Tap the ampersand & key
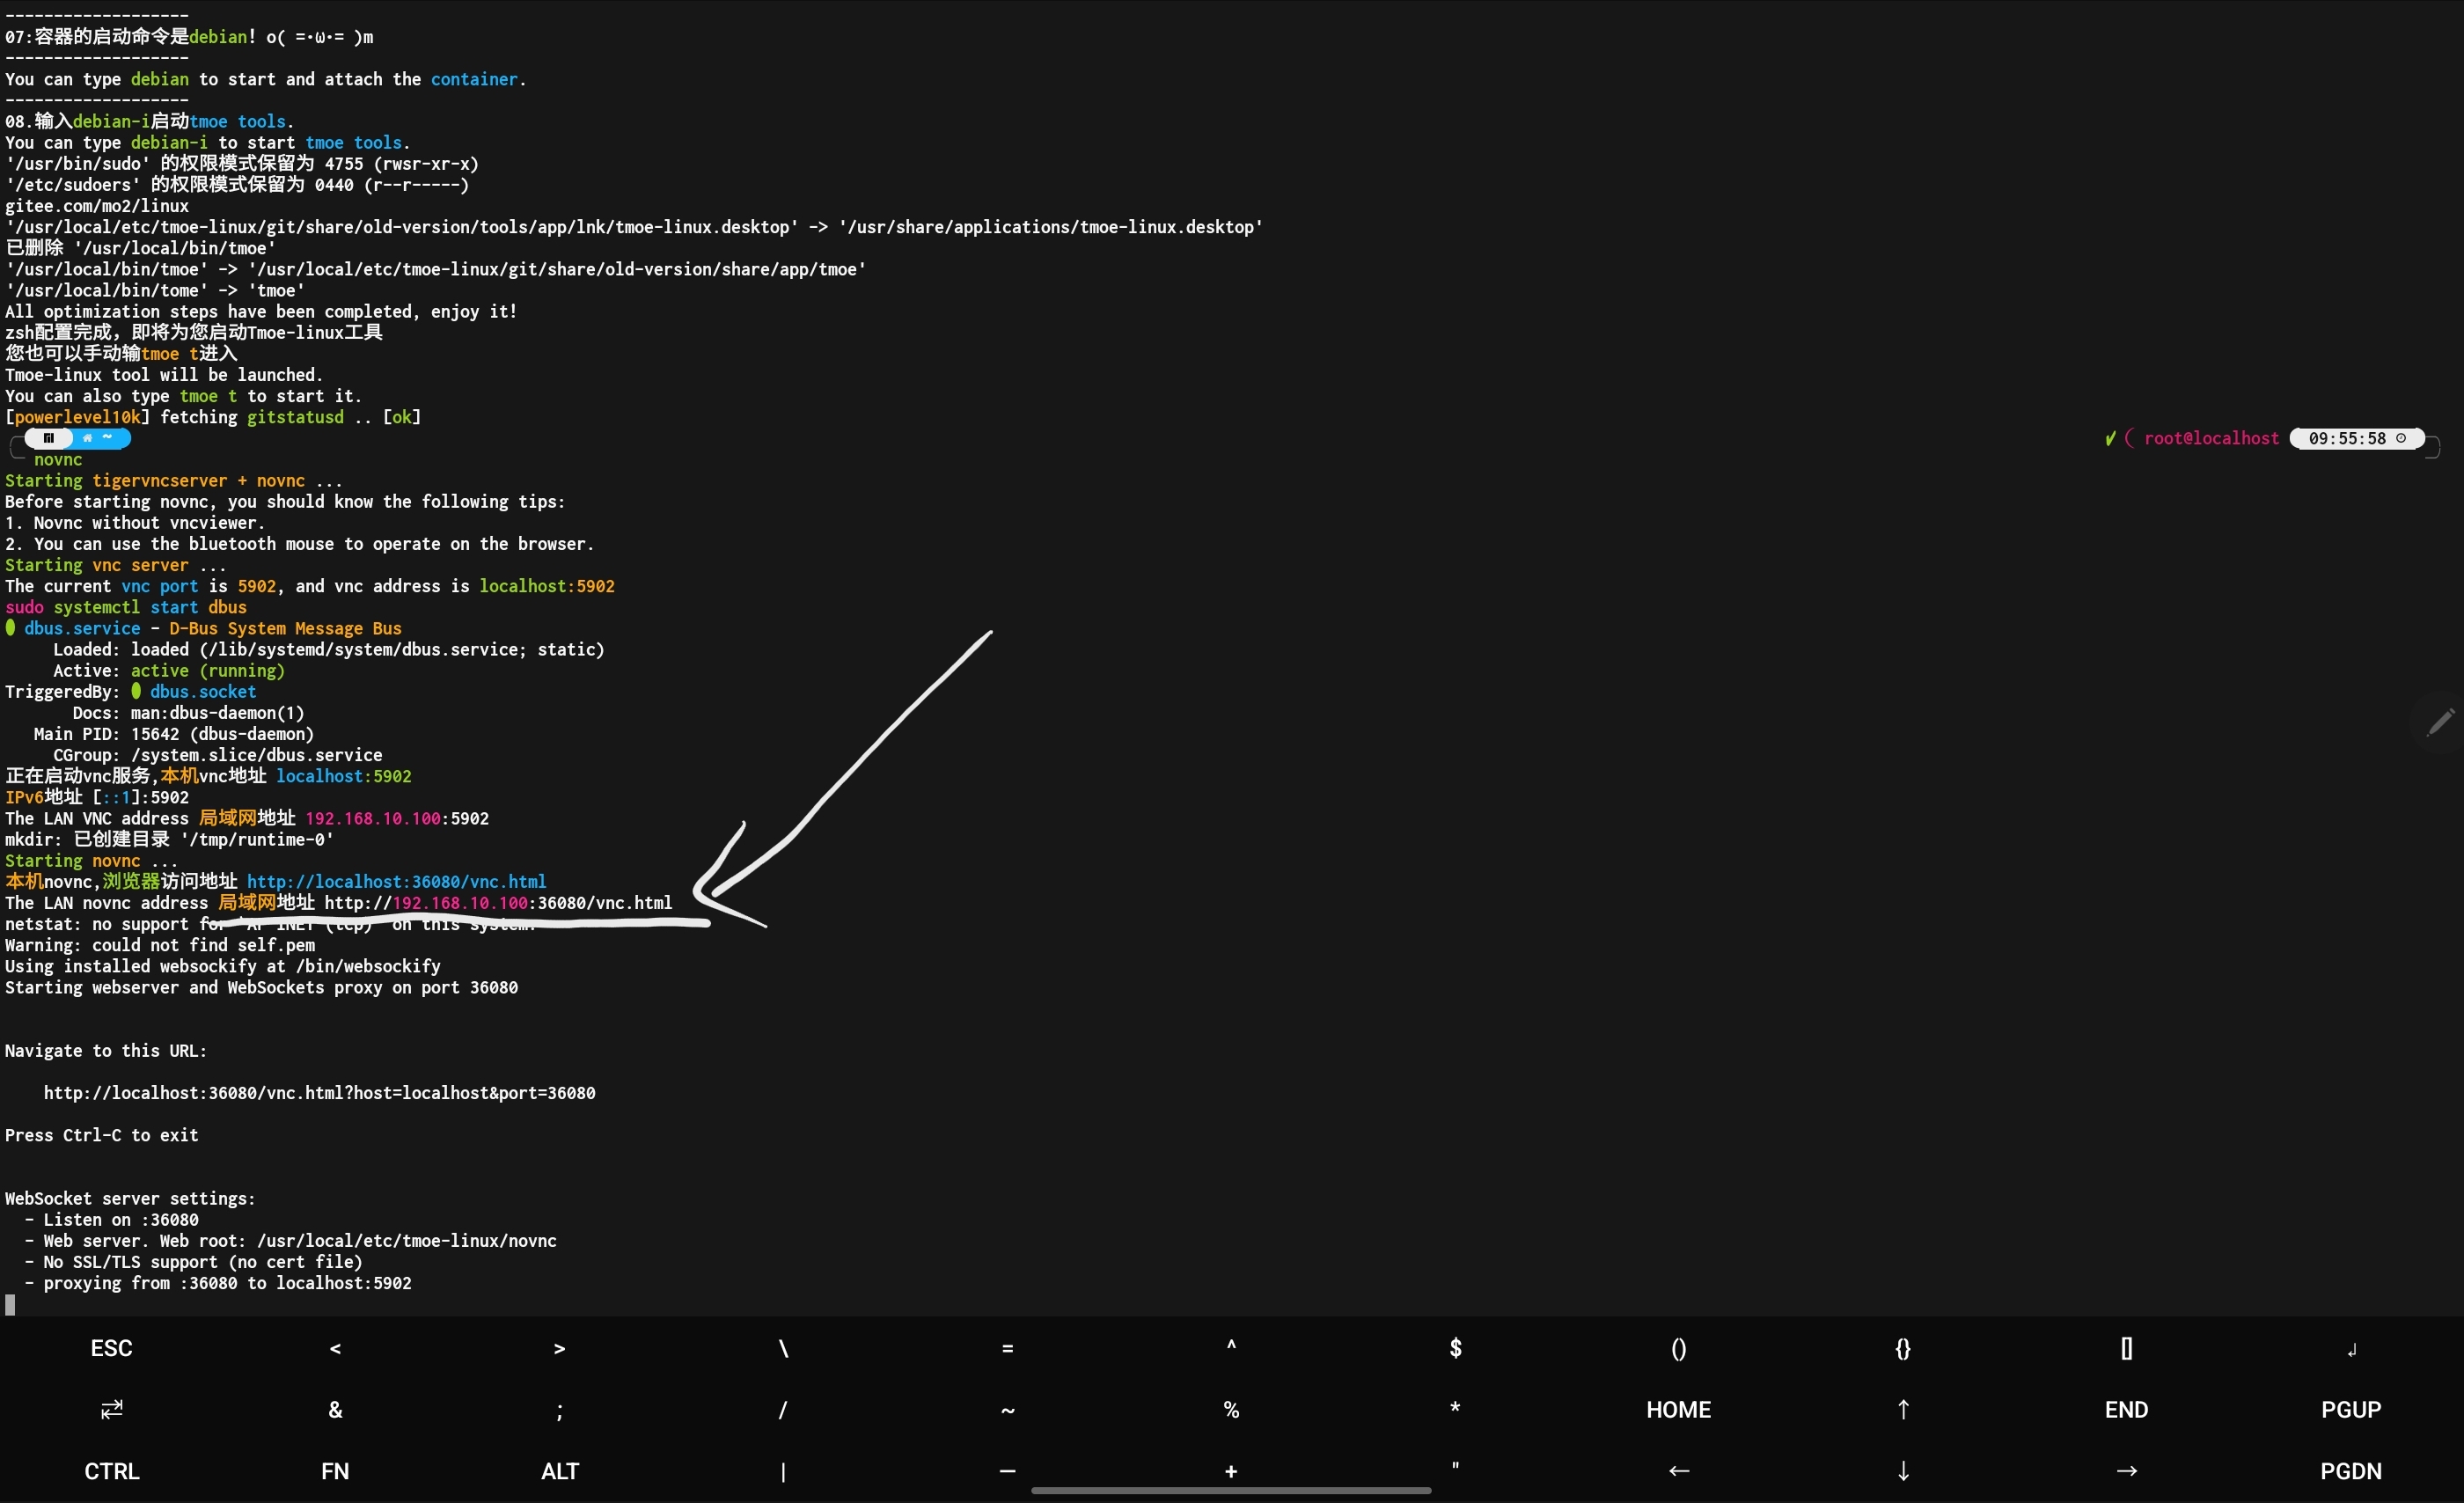This screenshot has height=1503, width=2464. pyautogui.click(x=335, y=1409)
